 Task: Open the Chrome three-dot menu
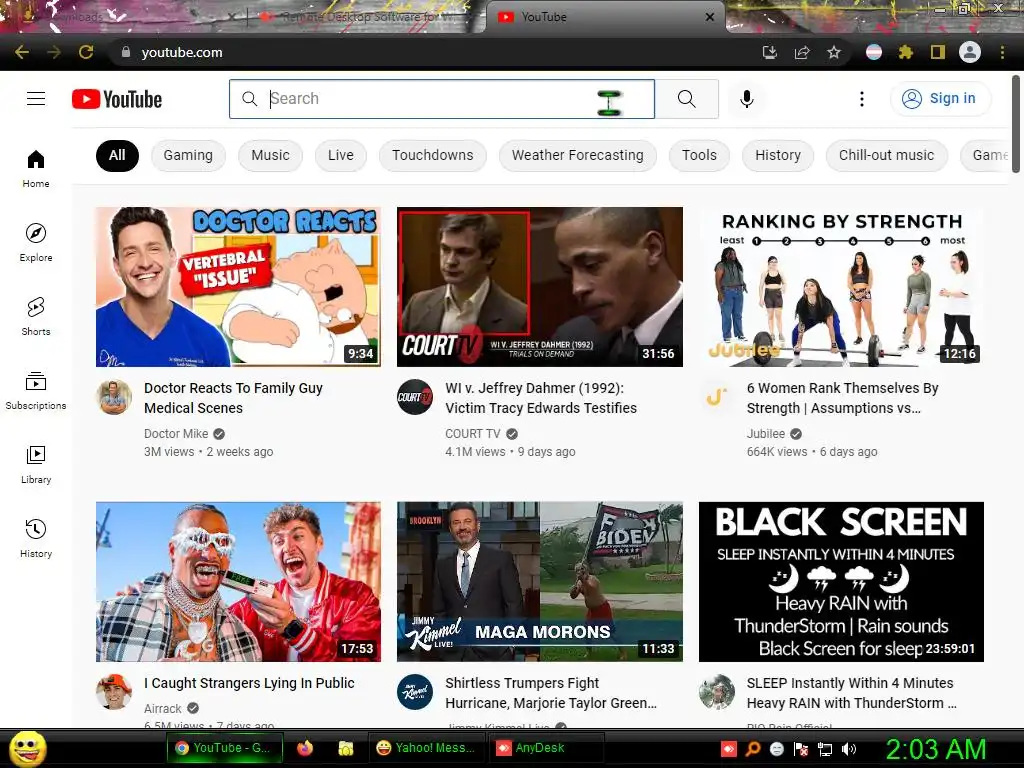[1002, 52]
